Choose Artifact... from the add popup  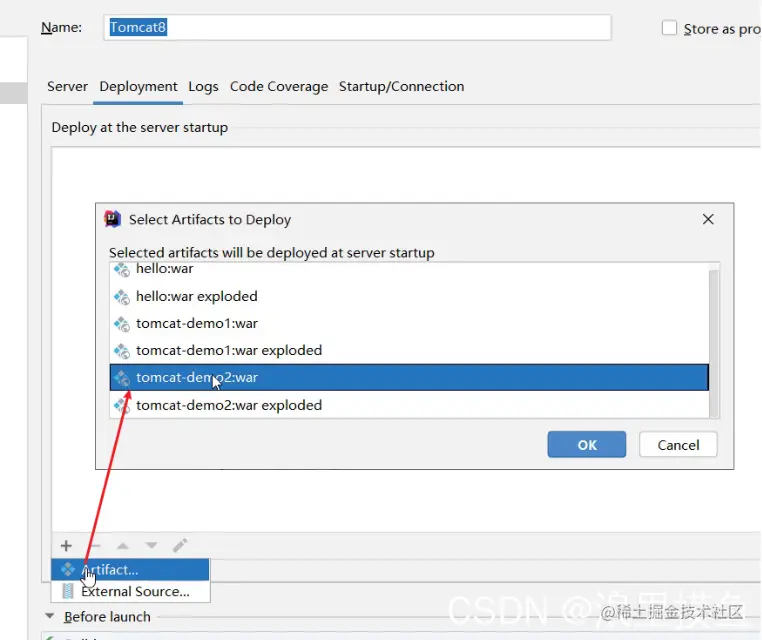[x=130, y=570]
